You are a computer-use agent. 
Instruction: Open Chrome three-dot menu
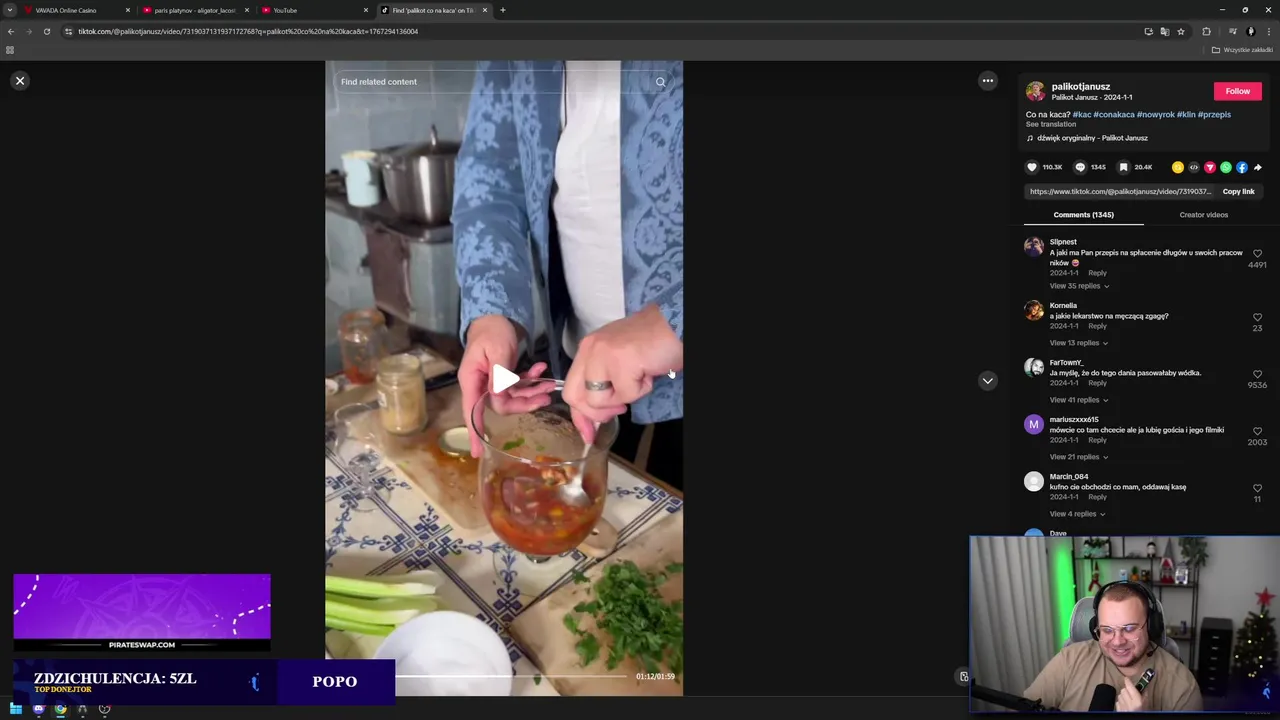click(1269, 31)
